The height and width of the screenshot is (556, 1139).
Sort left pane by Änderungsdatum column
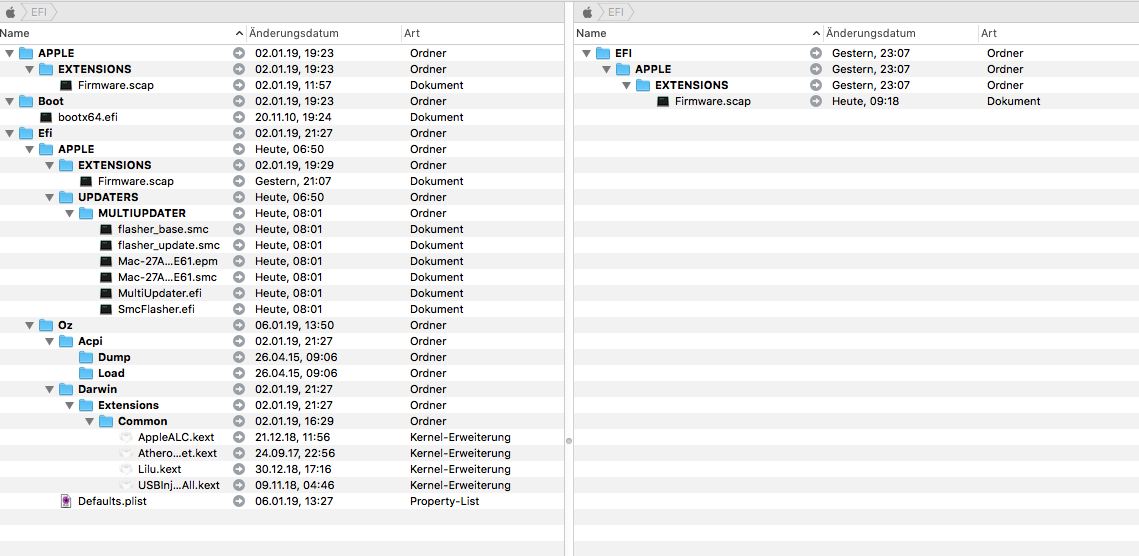pyautogui.click(x=323, y=33)
